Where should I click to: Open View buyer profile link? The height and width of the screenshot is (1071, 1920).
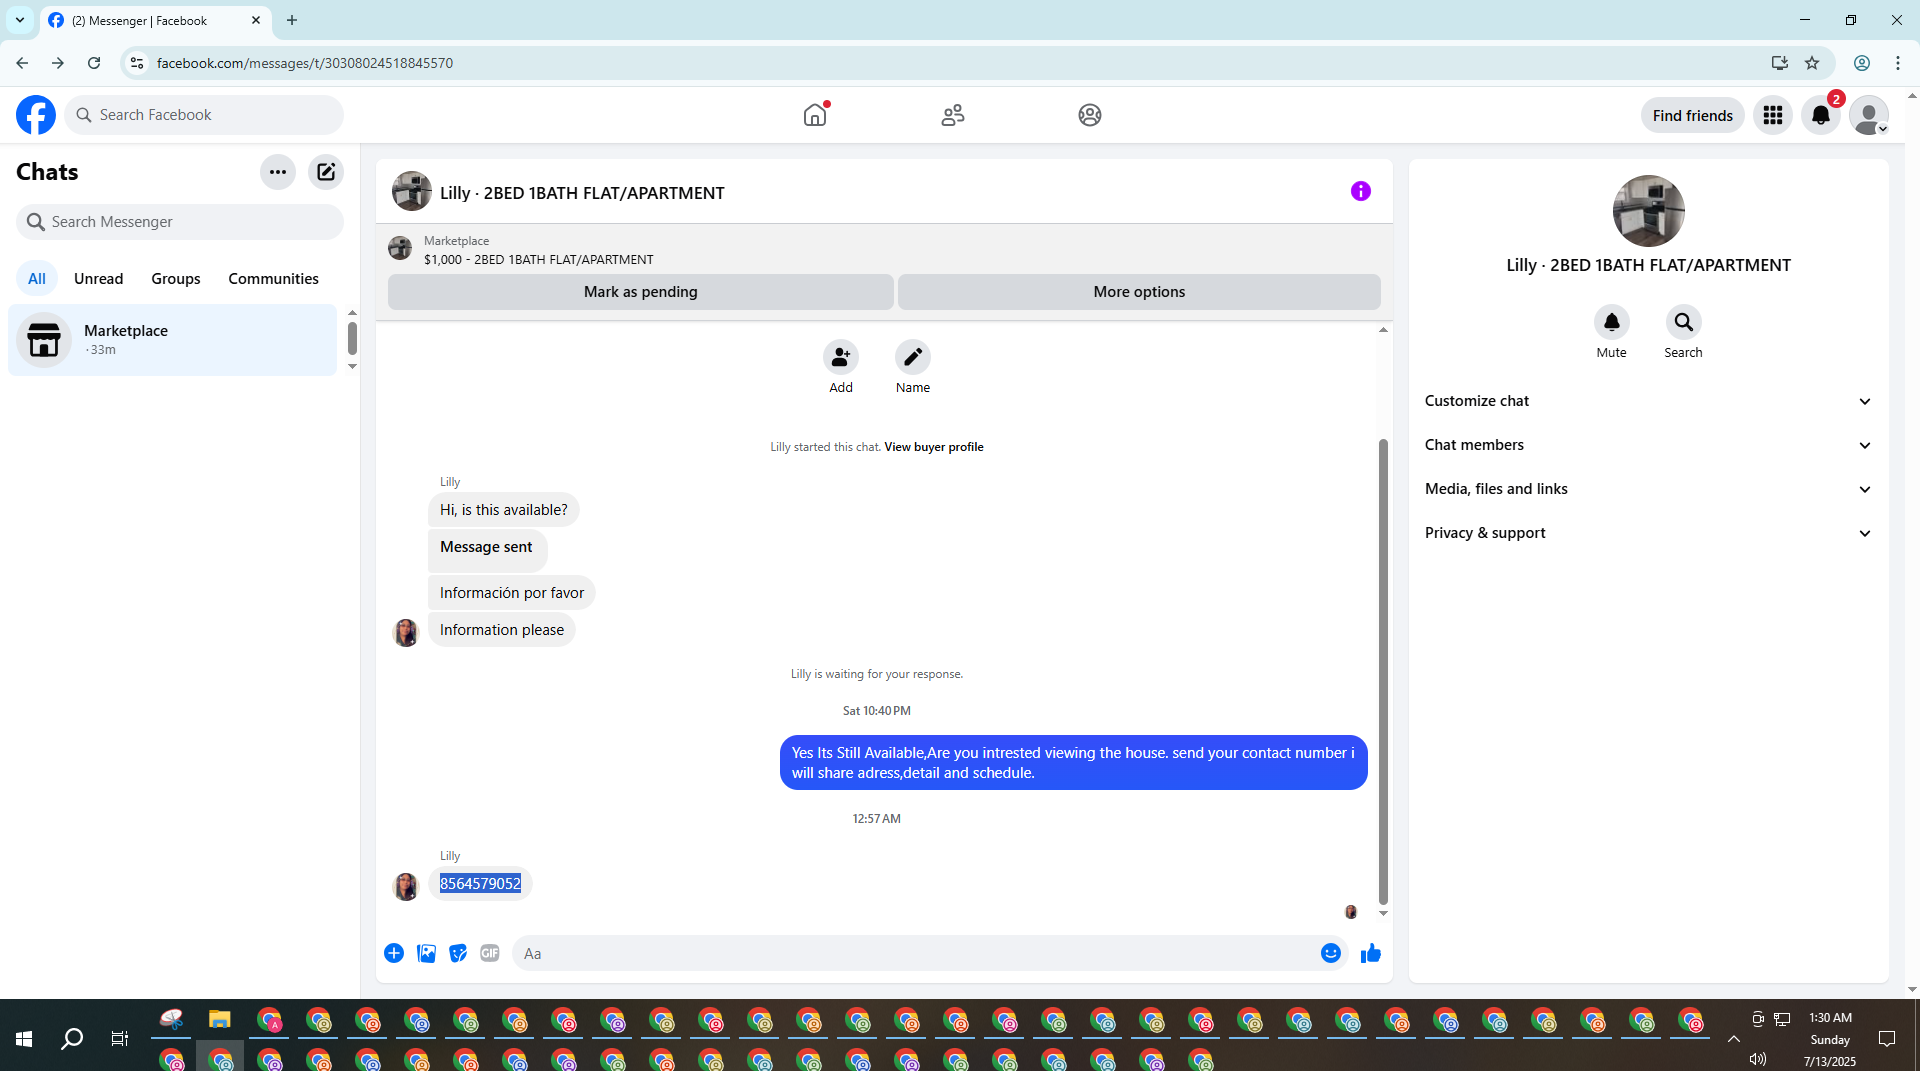click(x=934, y=447)
